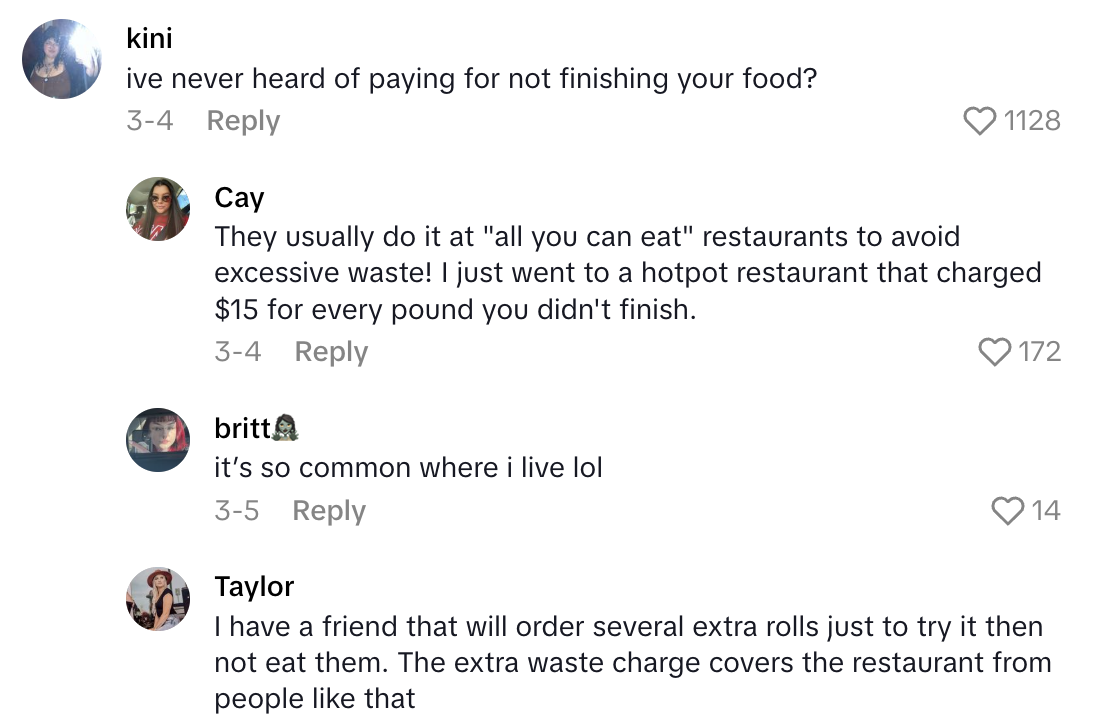Open Cay's profile avatar
This screenshot has height=724, width=1104.
(157, 210)
